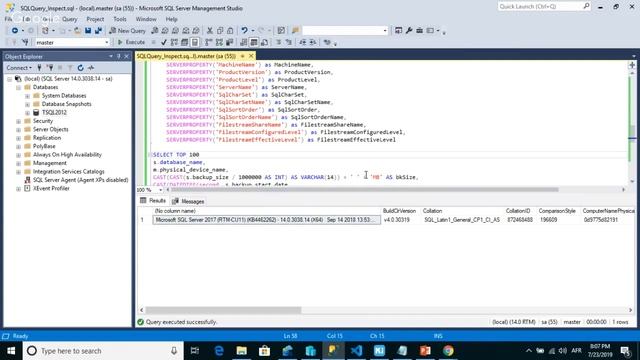Open the Properties wrench icon

(x=409, y=31)
